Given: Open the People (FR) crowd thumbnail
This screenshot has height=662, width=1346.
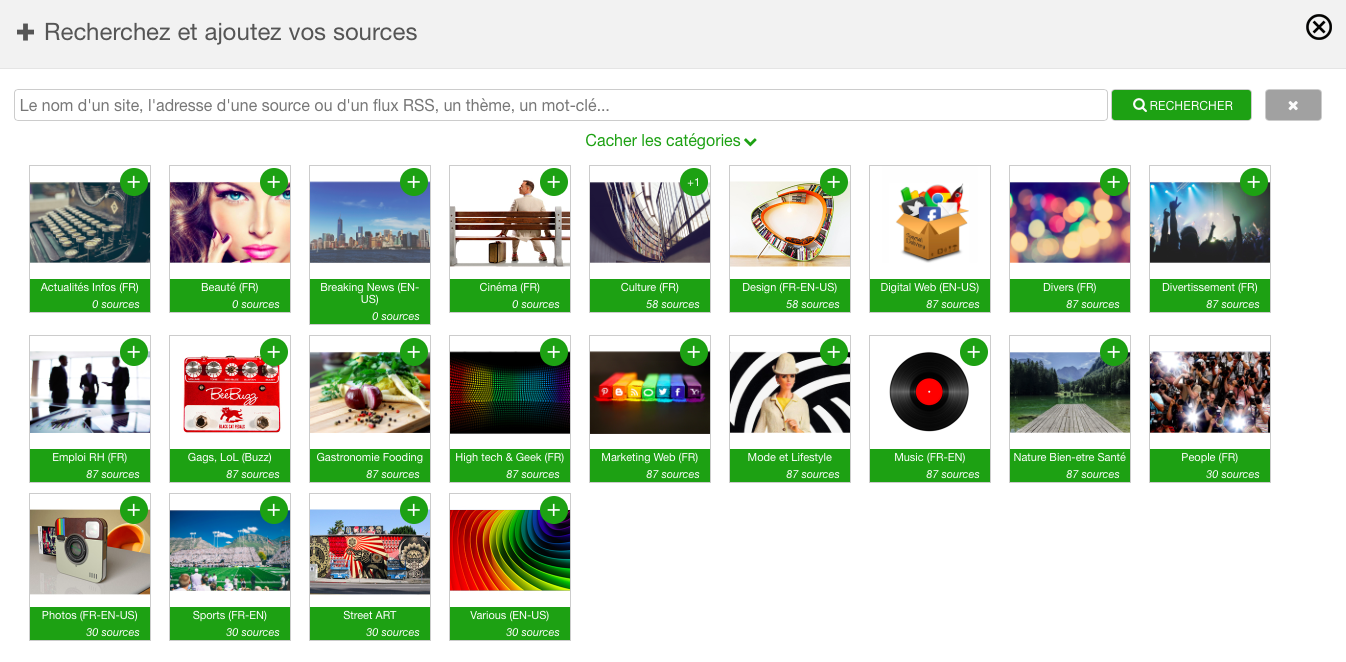Looking at the screenshot, I should coord(1210,392).
